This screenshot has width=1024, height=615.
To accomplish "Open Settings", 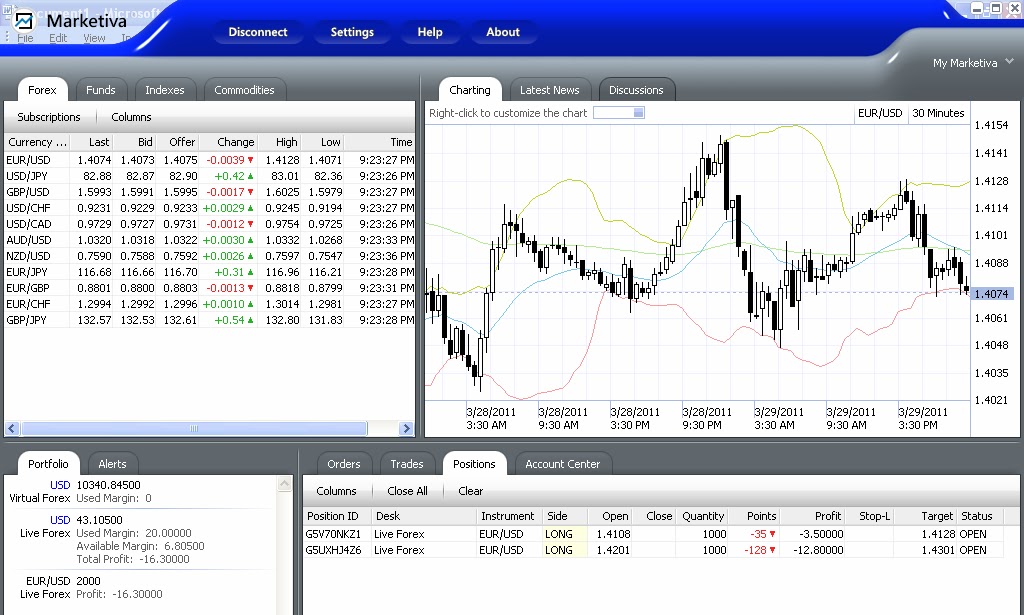I will coord(352,32).
